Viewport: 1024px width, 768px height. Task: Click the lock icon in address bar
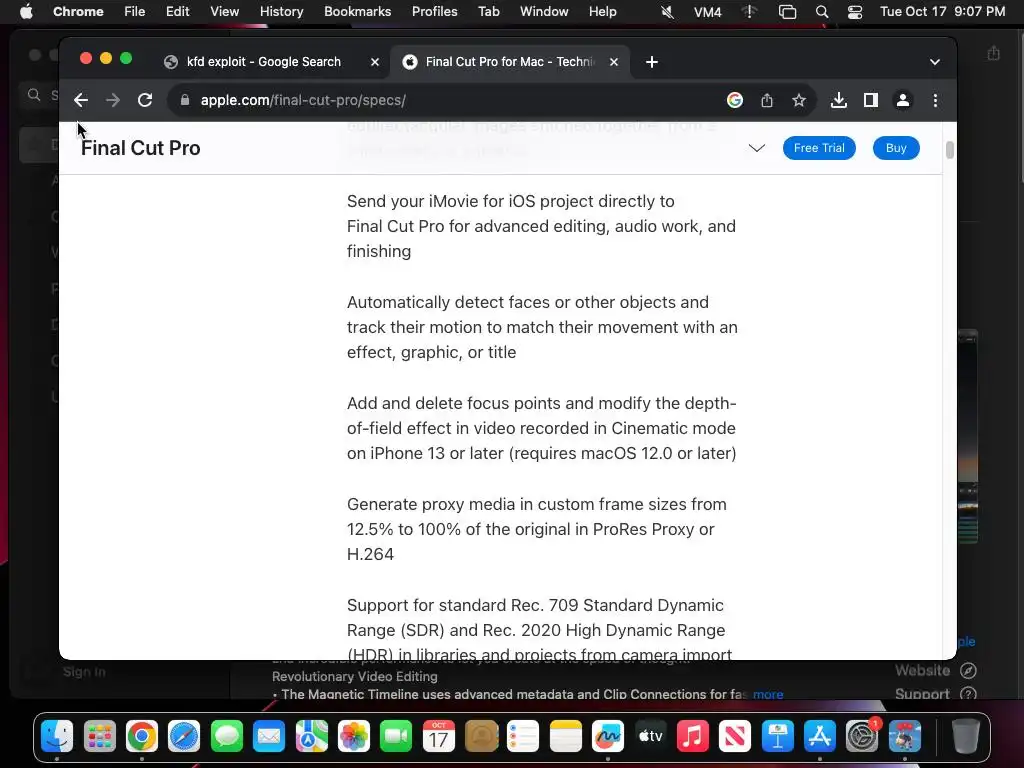coord(185,100)
